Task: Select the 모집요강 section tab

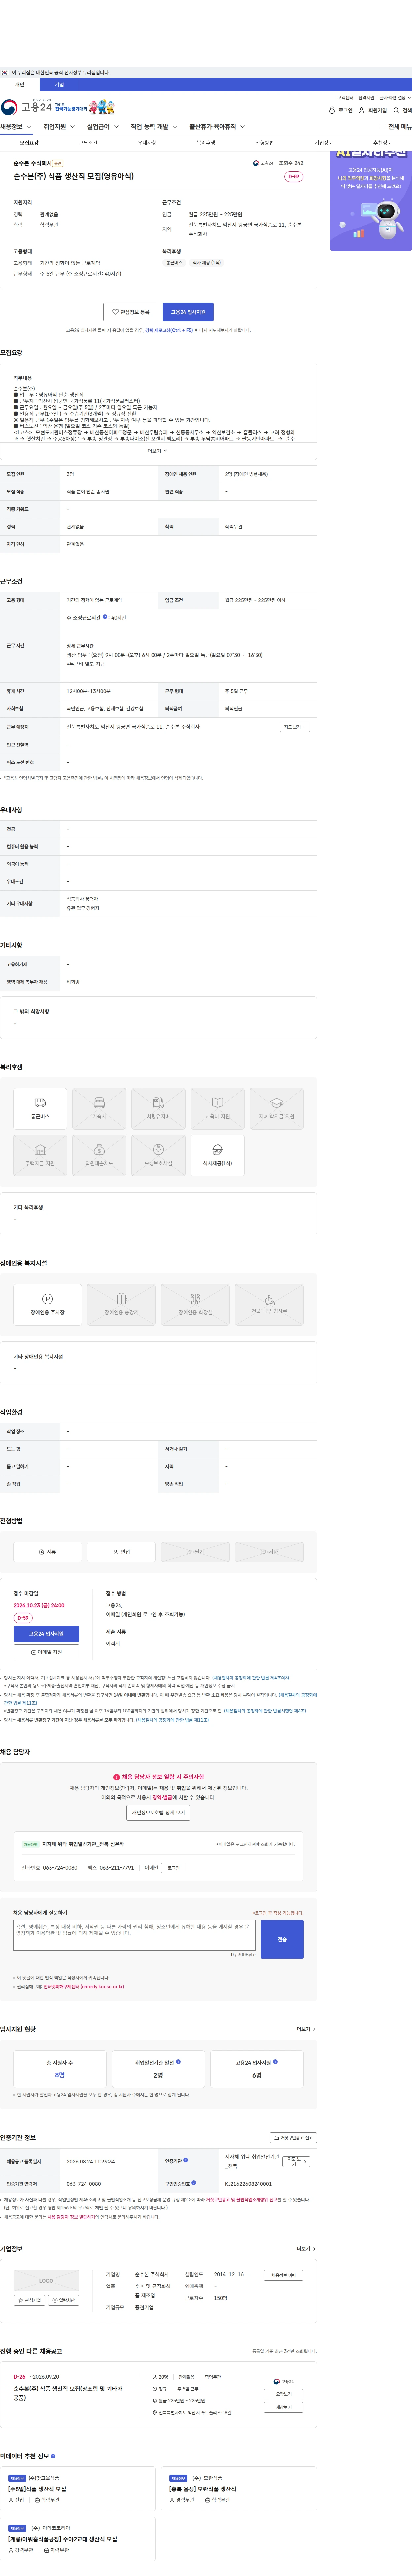Action: pos(29,143)
